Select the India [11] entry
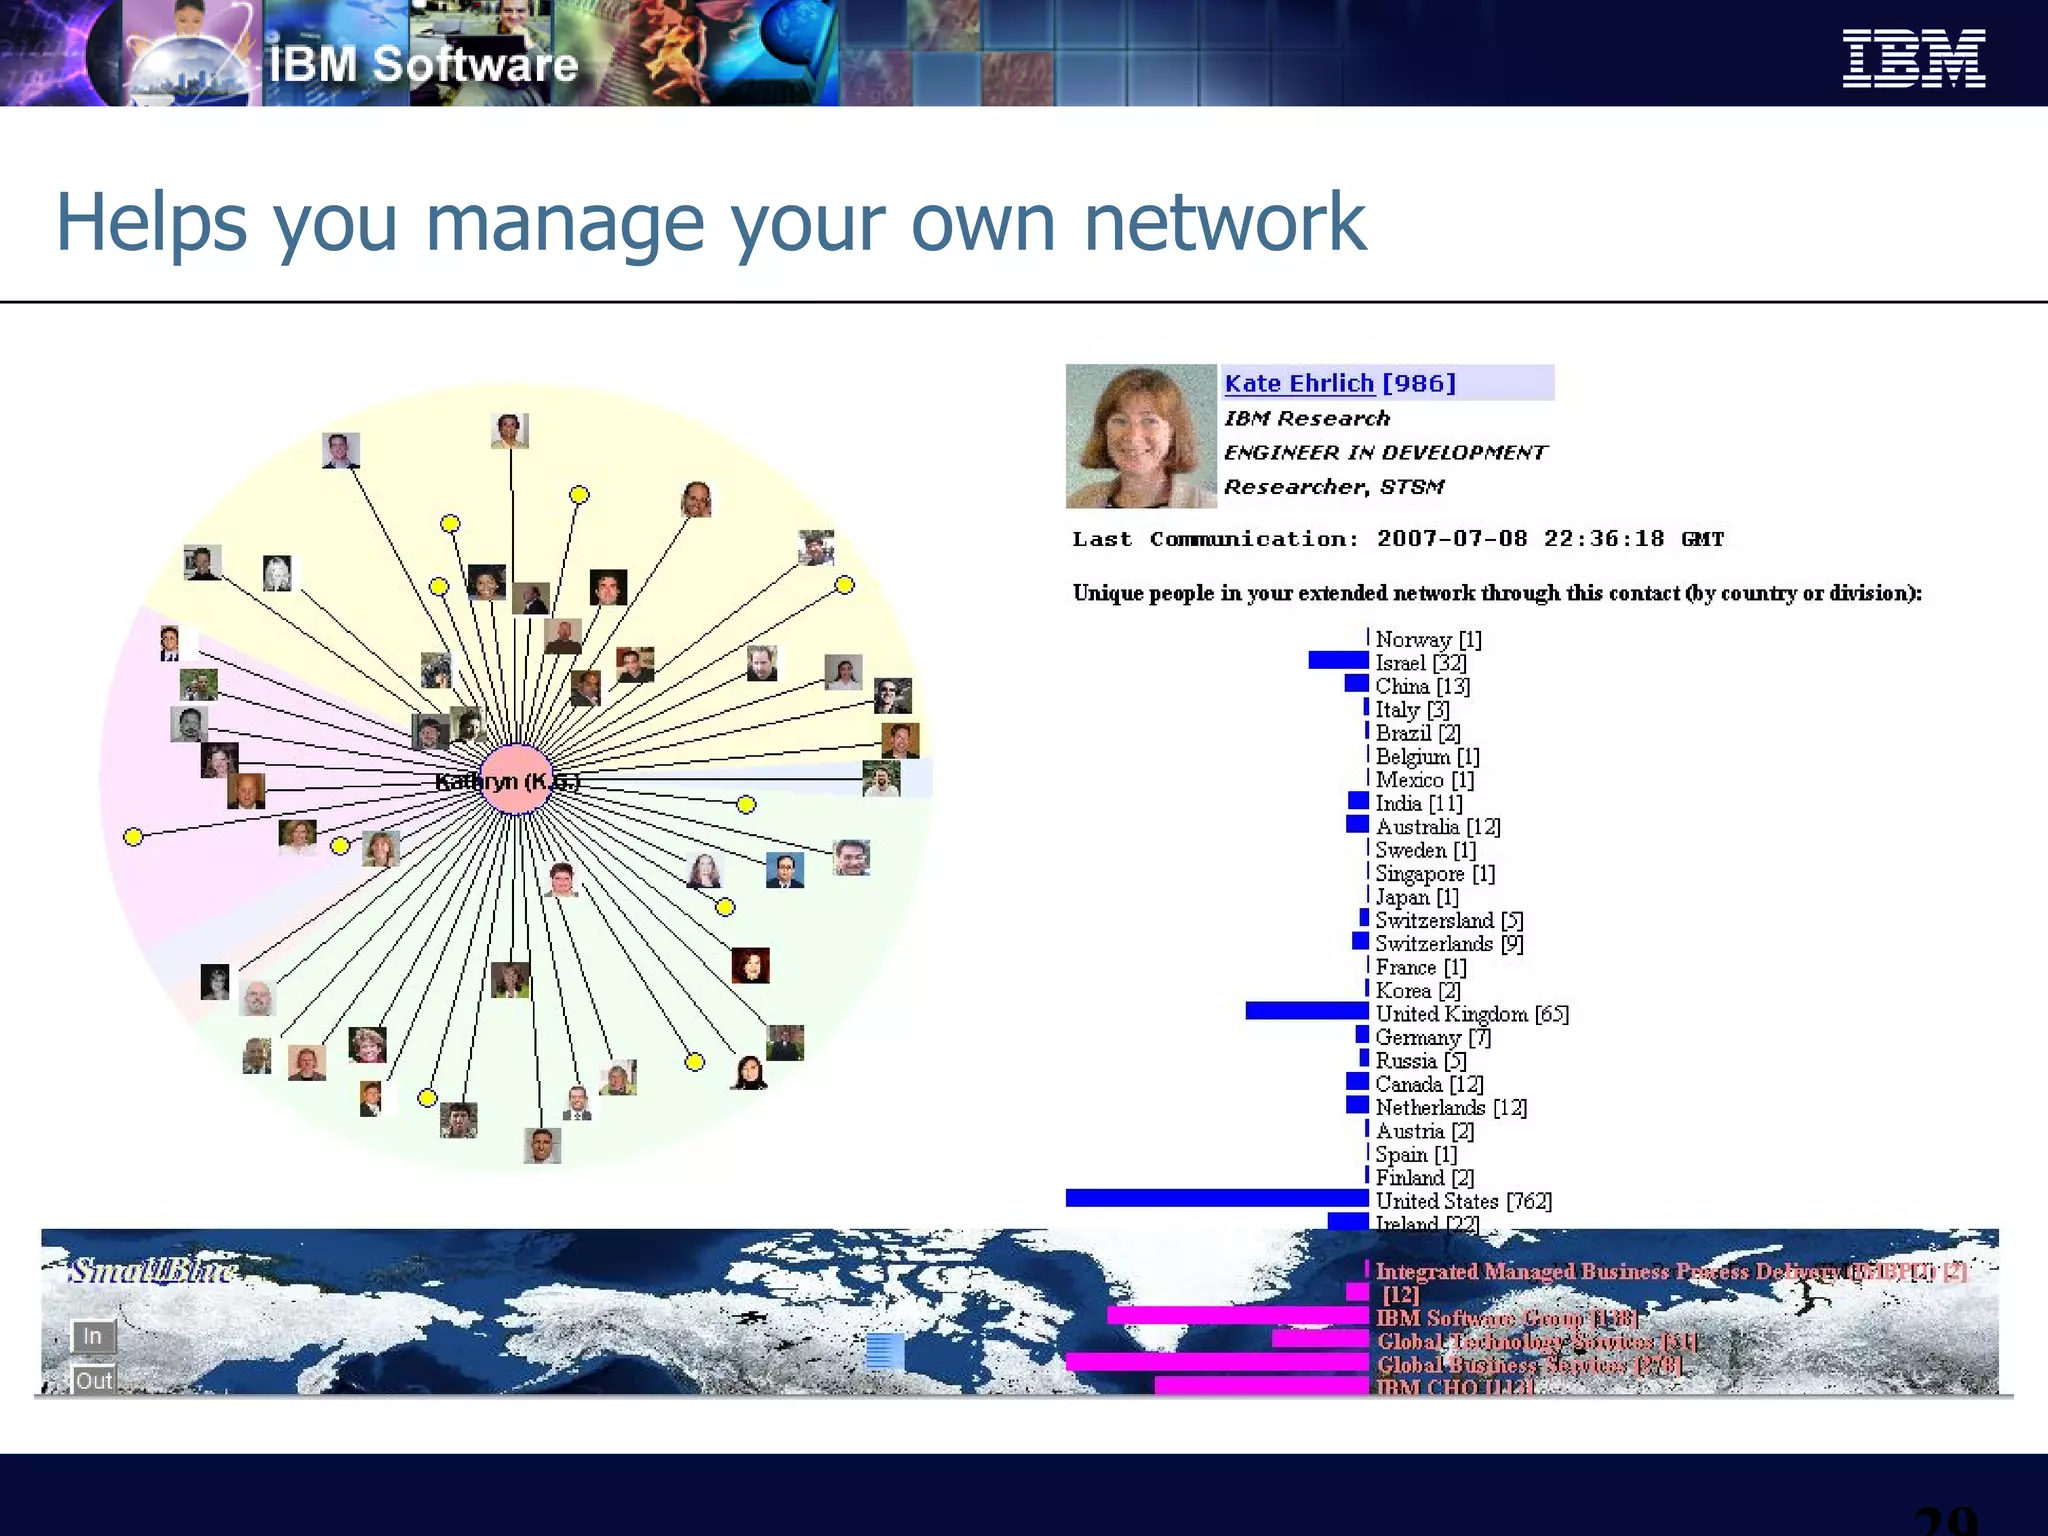 [x=1418, y=803]
